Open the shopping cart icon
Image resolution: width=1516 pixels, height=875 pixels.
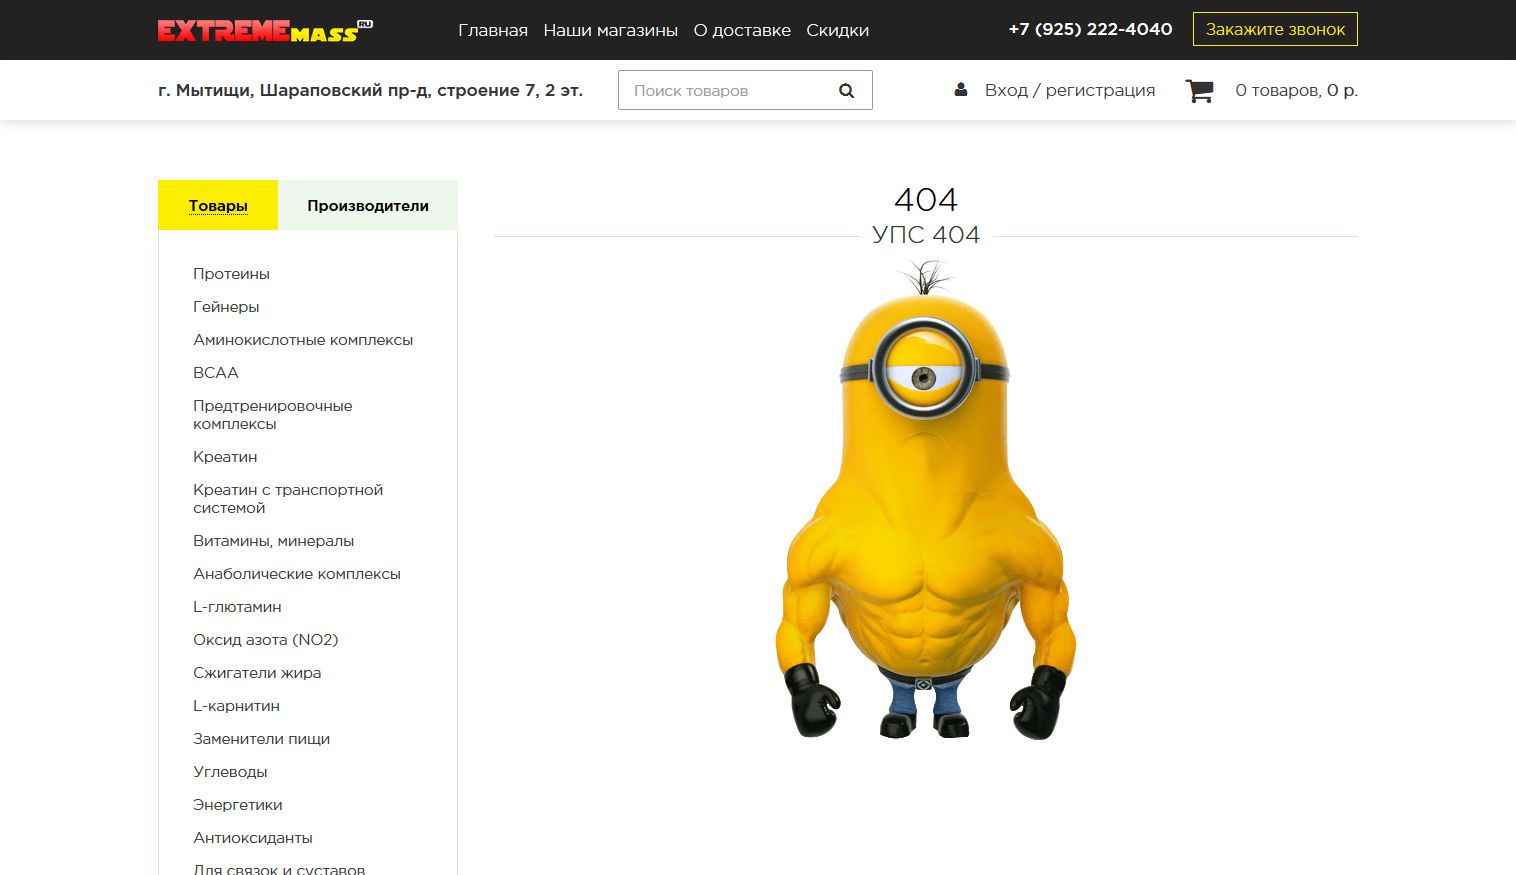[1199, 91]
